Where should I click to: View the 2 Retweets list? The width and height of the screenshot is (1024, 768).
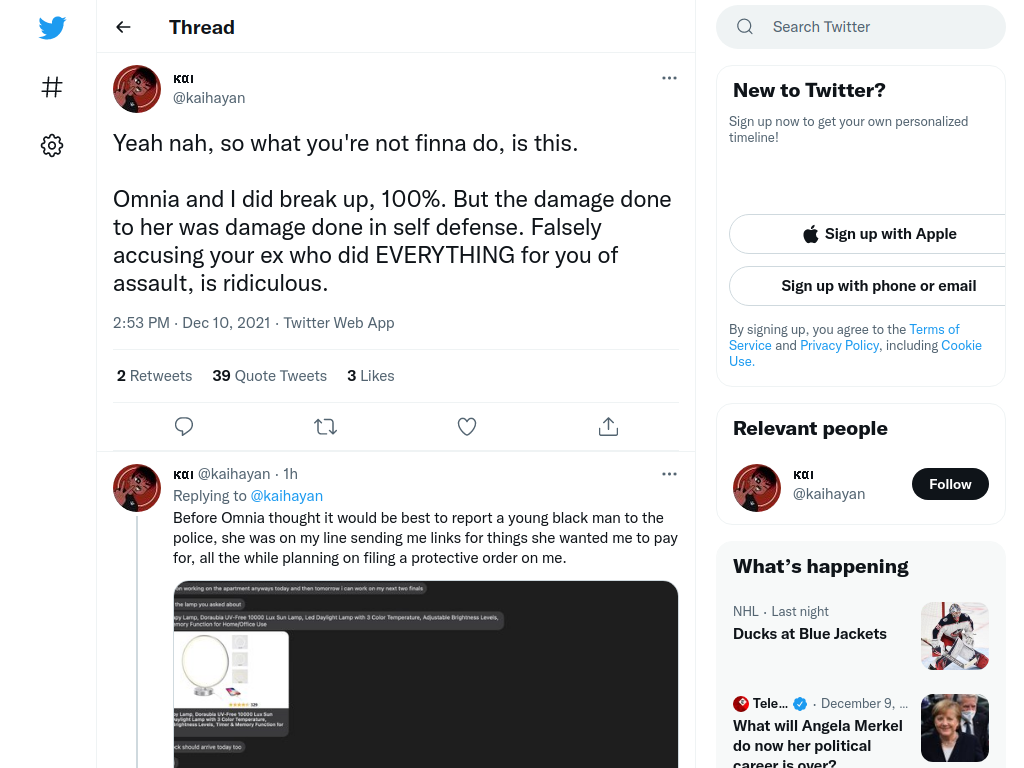154,376
